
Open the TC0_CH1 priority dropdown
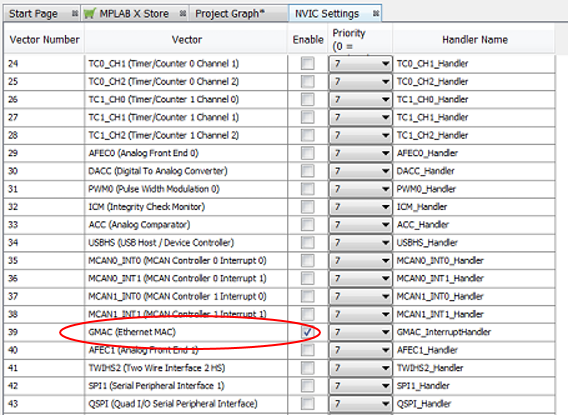click(360, 64)
